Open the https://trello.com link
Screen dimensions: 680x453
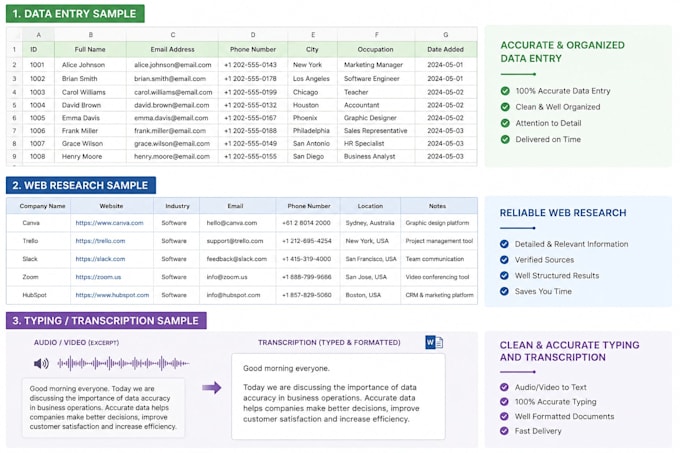[100, 241]
